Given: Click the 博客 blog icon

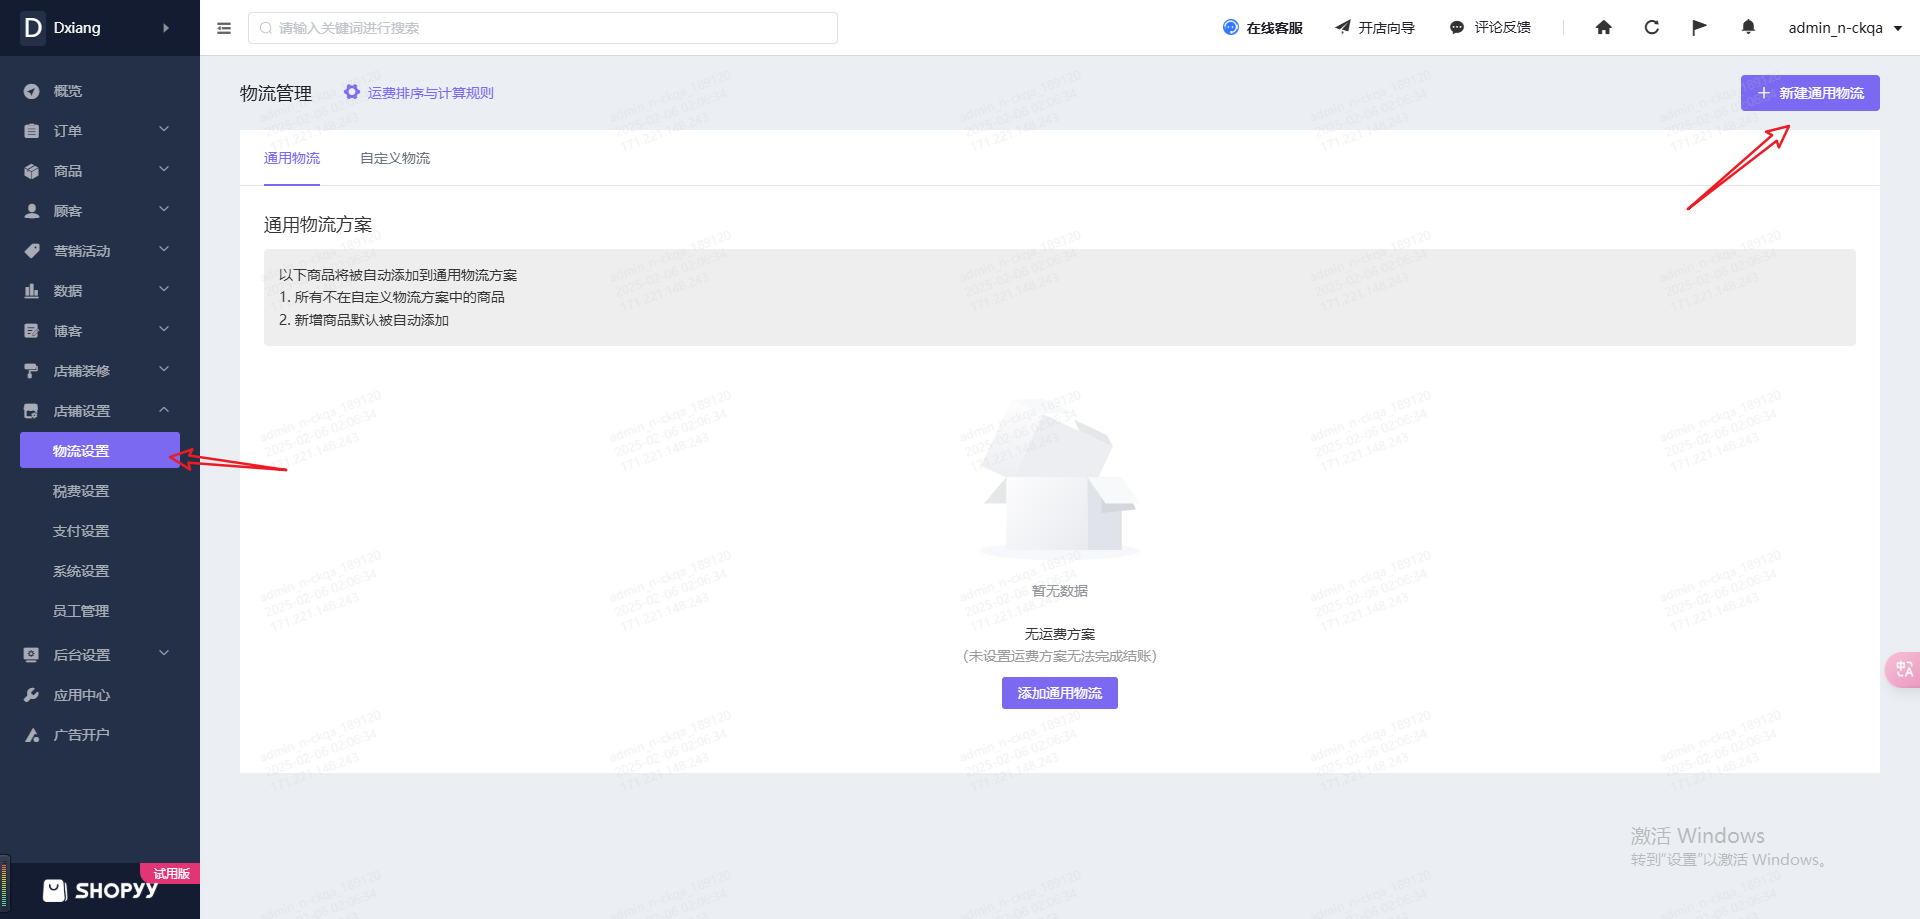Looking at the screenshot, I should 32,331.
